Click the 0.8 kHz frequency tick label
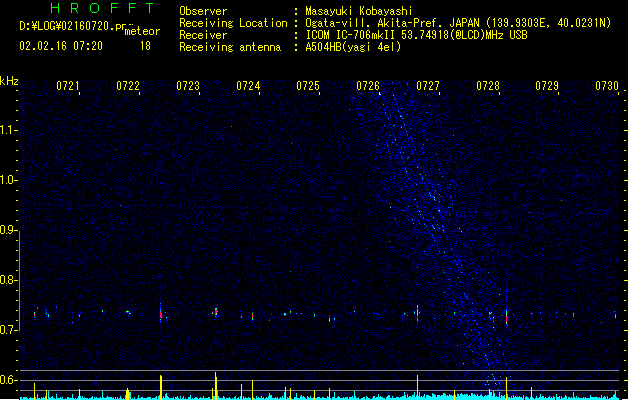629x400 pixels. [x=8, y=280]
